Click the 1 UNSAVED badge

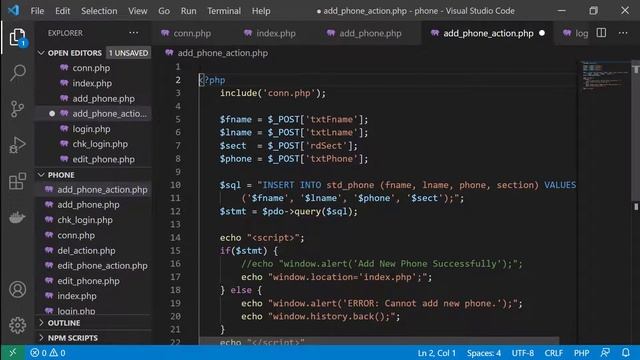click(128, 53)
